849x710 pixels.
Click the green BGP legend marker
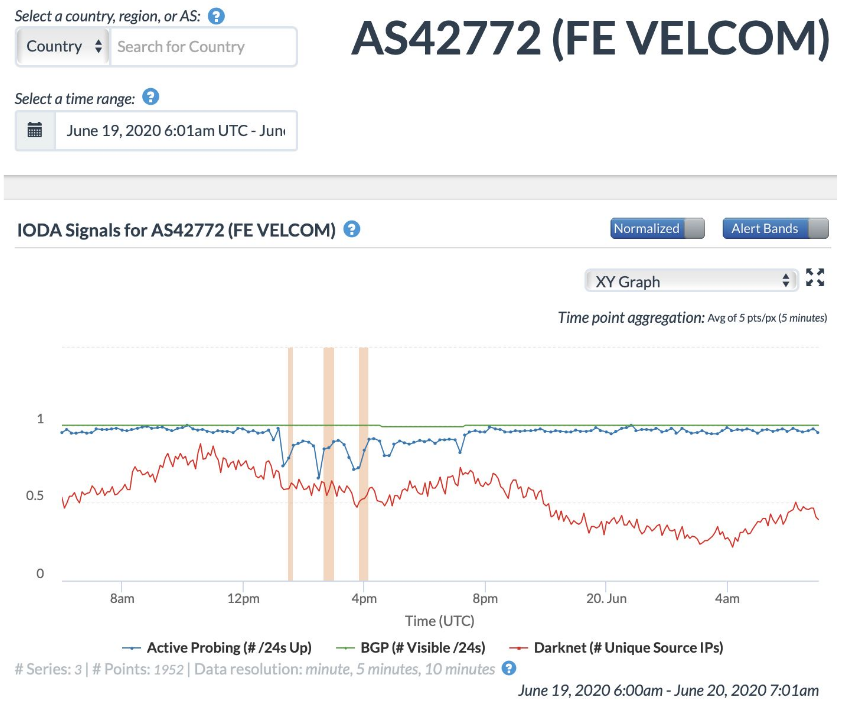(x=345, y=648)
